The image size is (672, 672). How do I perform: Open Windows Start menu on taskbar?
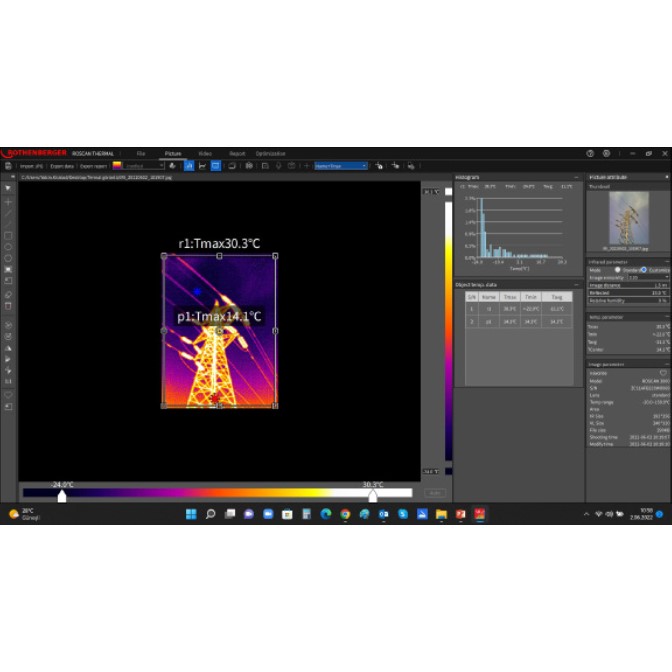click(x=191, y=514)
